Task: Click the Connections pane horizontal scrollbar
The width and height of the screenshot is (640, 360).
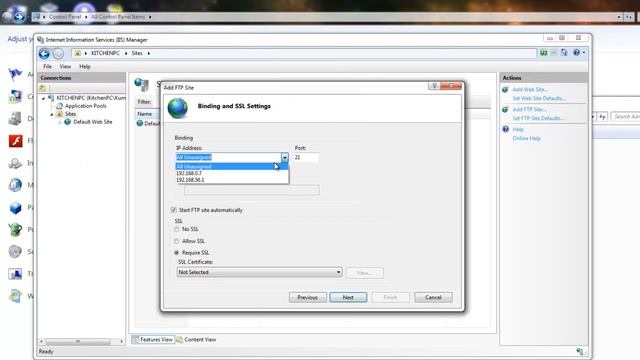Action: click(x=81, y=341)
